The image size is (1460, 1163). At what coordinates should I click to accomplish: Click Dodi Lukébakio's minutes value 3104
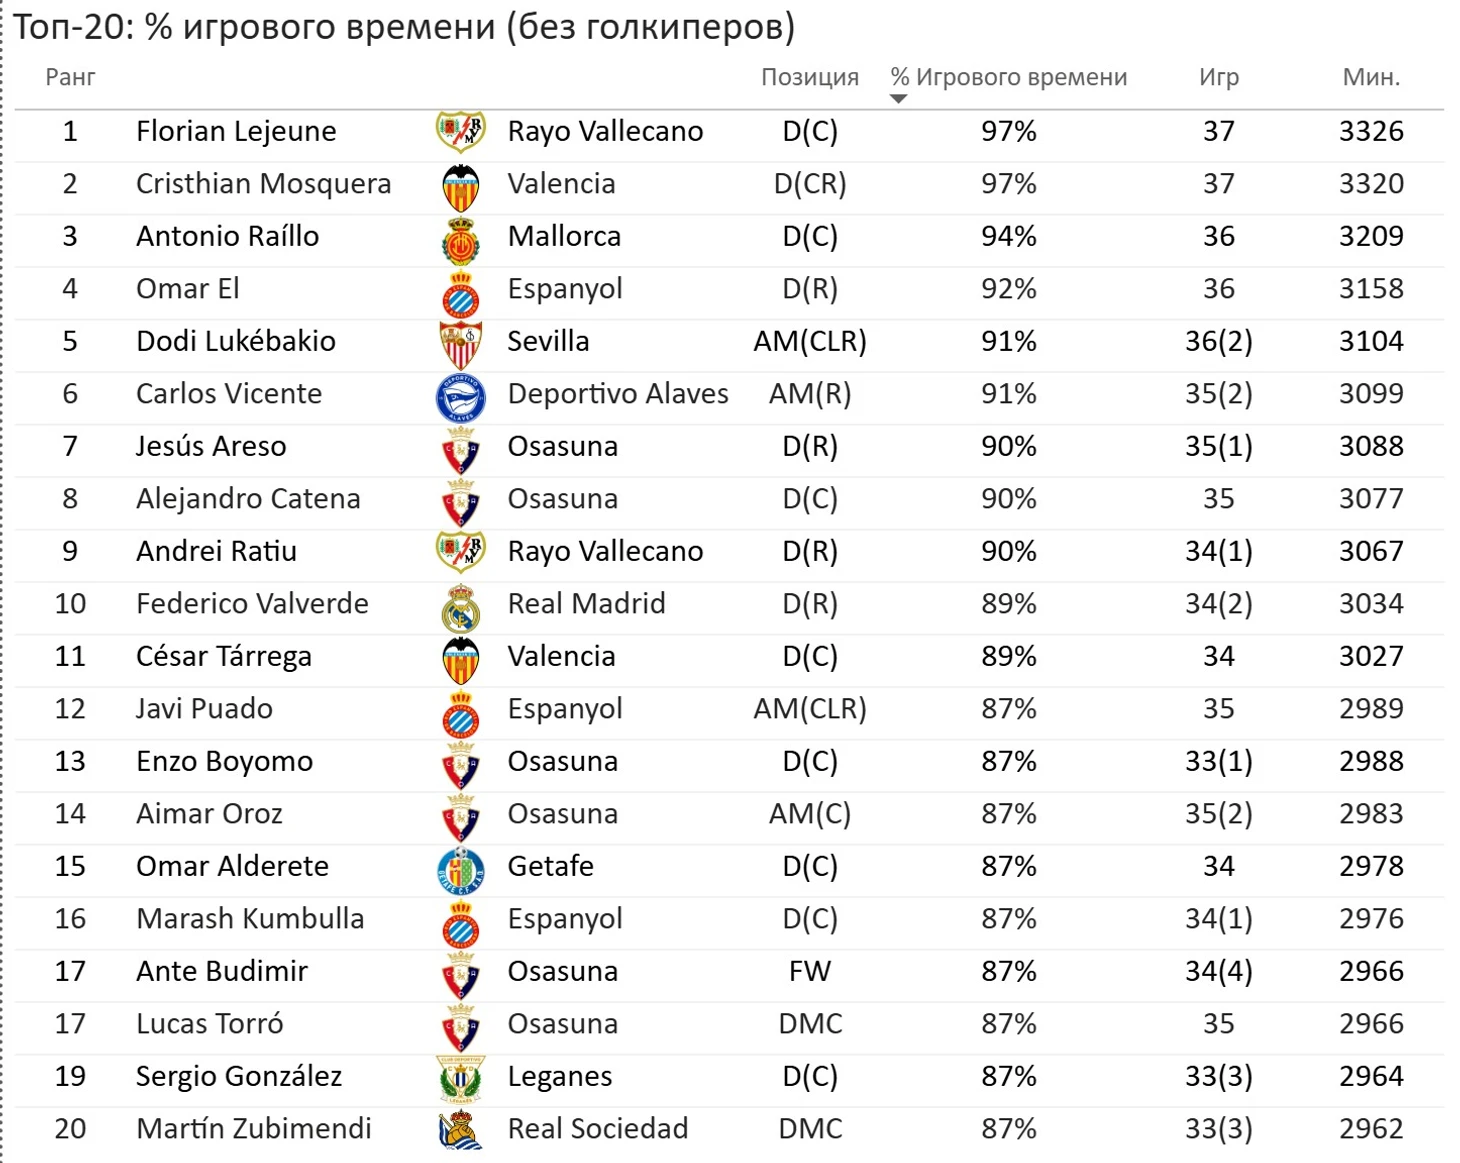pos(1371,342)
